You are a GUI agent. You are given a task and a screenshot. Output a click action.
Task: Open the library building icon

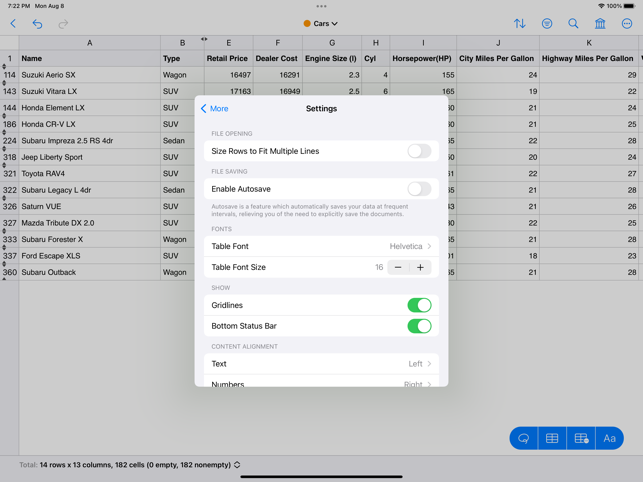[x=600, y=23]
